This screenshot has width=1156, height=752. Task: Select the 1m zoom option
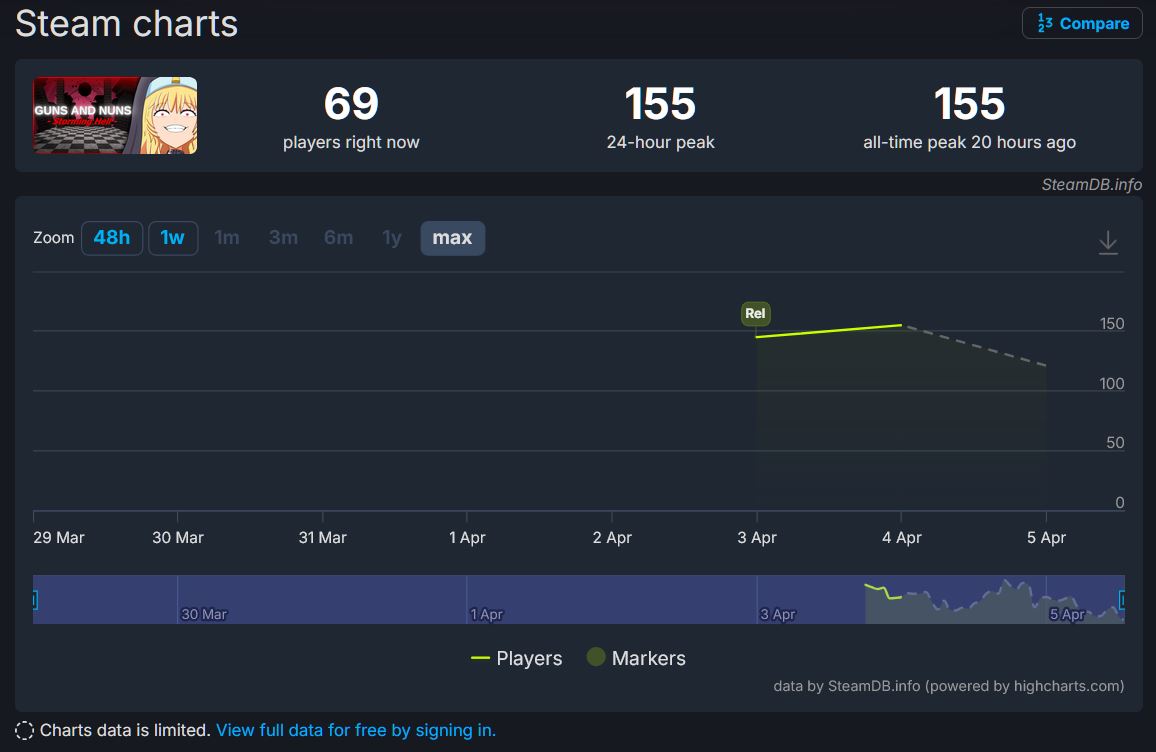coord(226,238)
